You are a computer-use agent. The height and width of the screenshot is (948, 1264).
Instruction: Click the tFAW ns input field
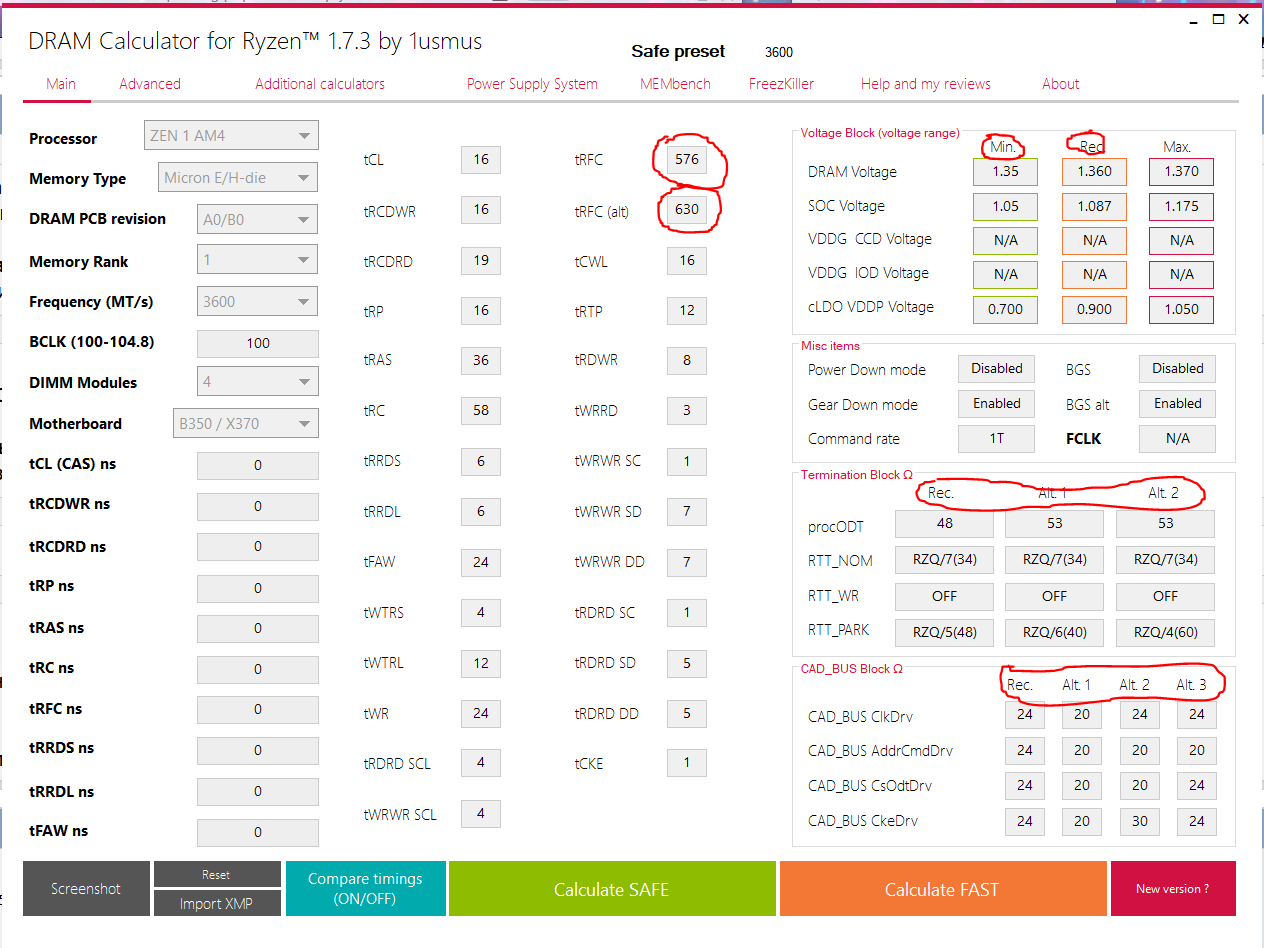click(x=258, y=832)
